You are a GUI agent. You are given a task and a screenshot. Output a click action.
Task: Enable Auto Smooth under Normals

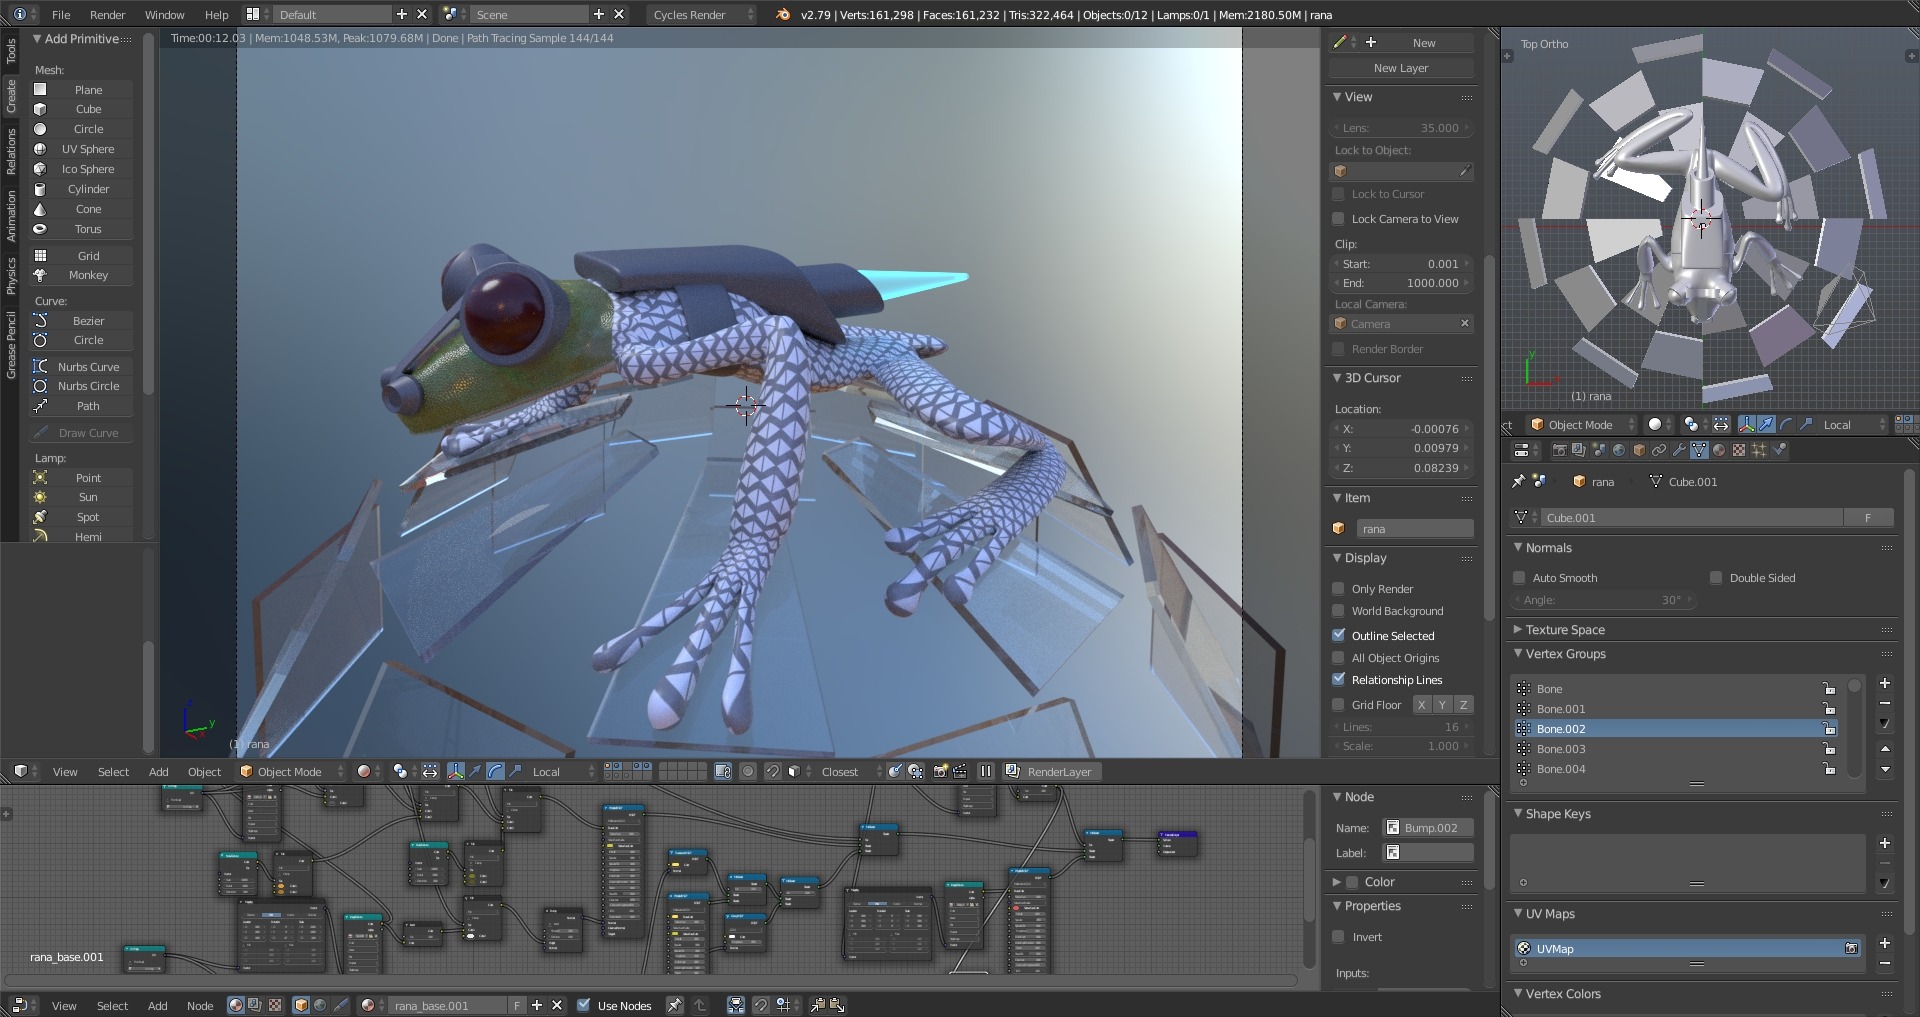[x=1519, y=577]
